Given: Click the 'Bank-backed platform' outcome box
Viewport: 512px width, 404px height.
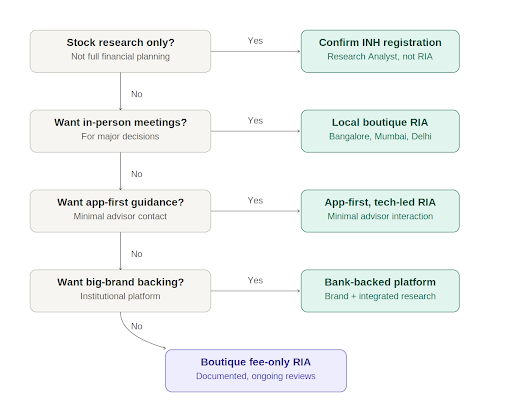Looking at the screenshot, I should (x=380, y=291).
